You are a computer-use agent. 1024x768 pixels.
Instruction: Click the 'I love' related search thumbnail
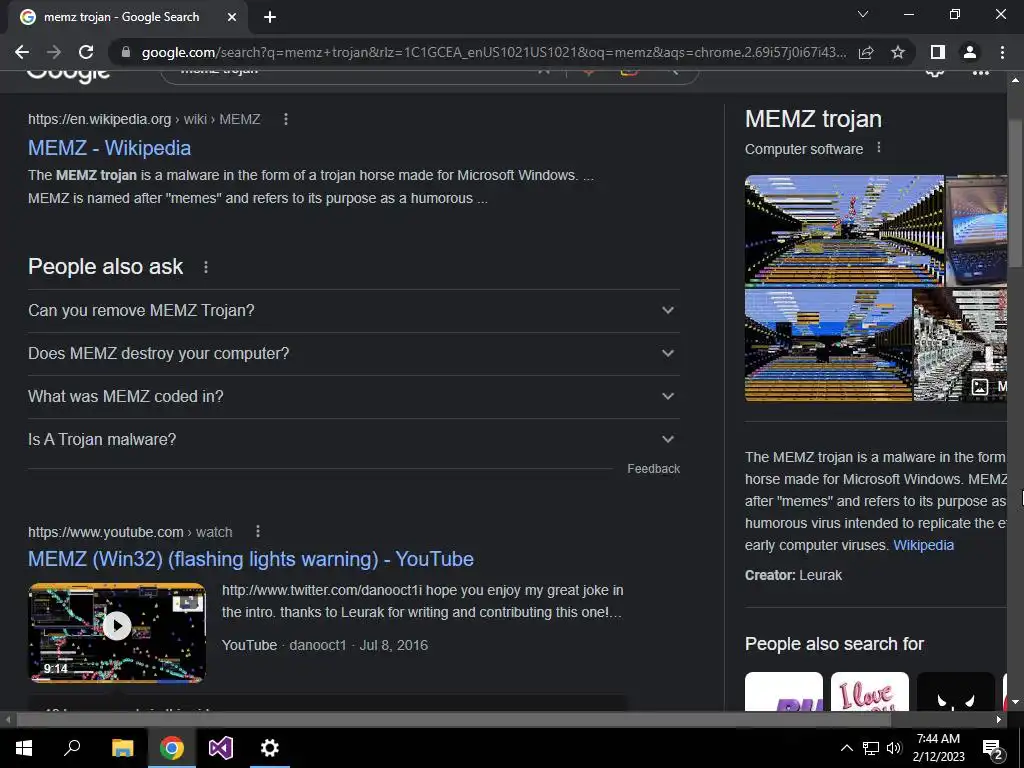pyautogui.click(x=869, y=692)
